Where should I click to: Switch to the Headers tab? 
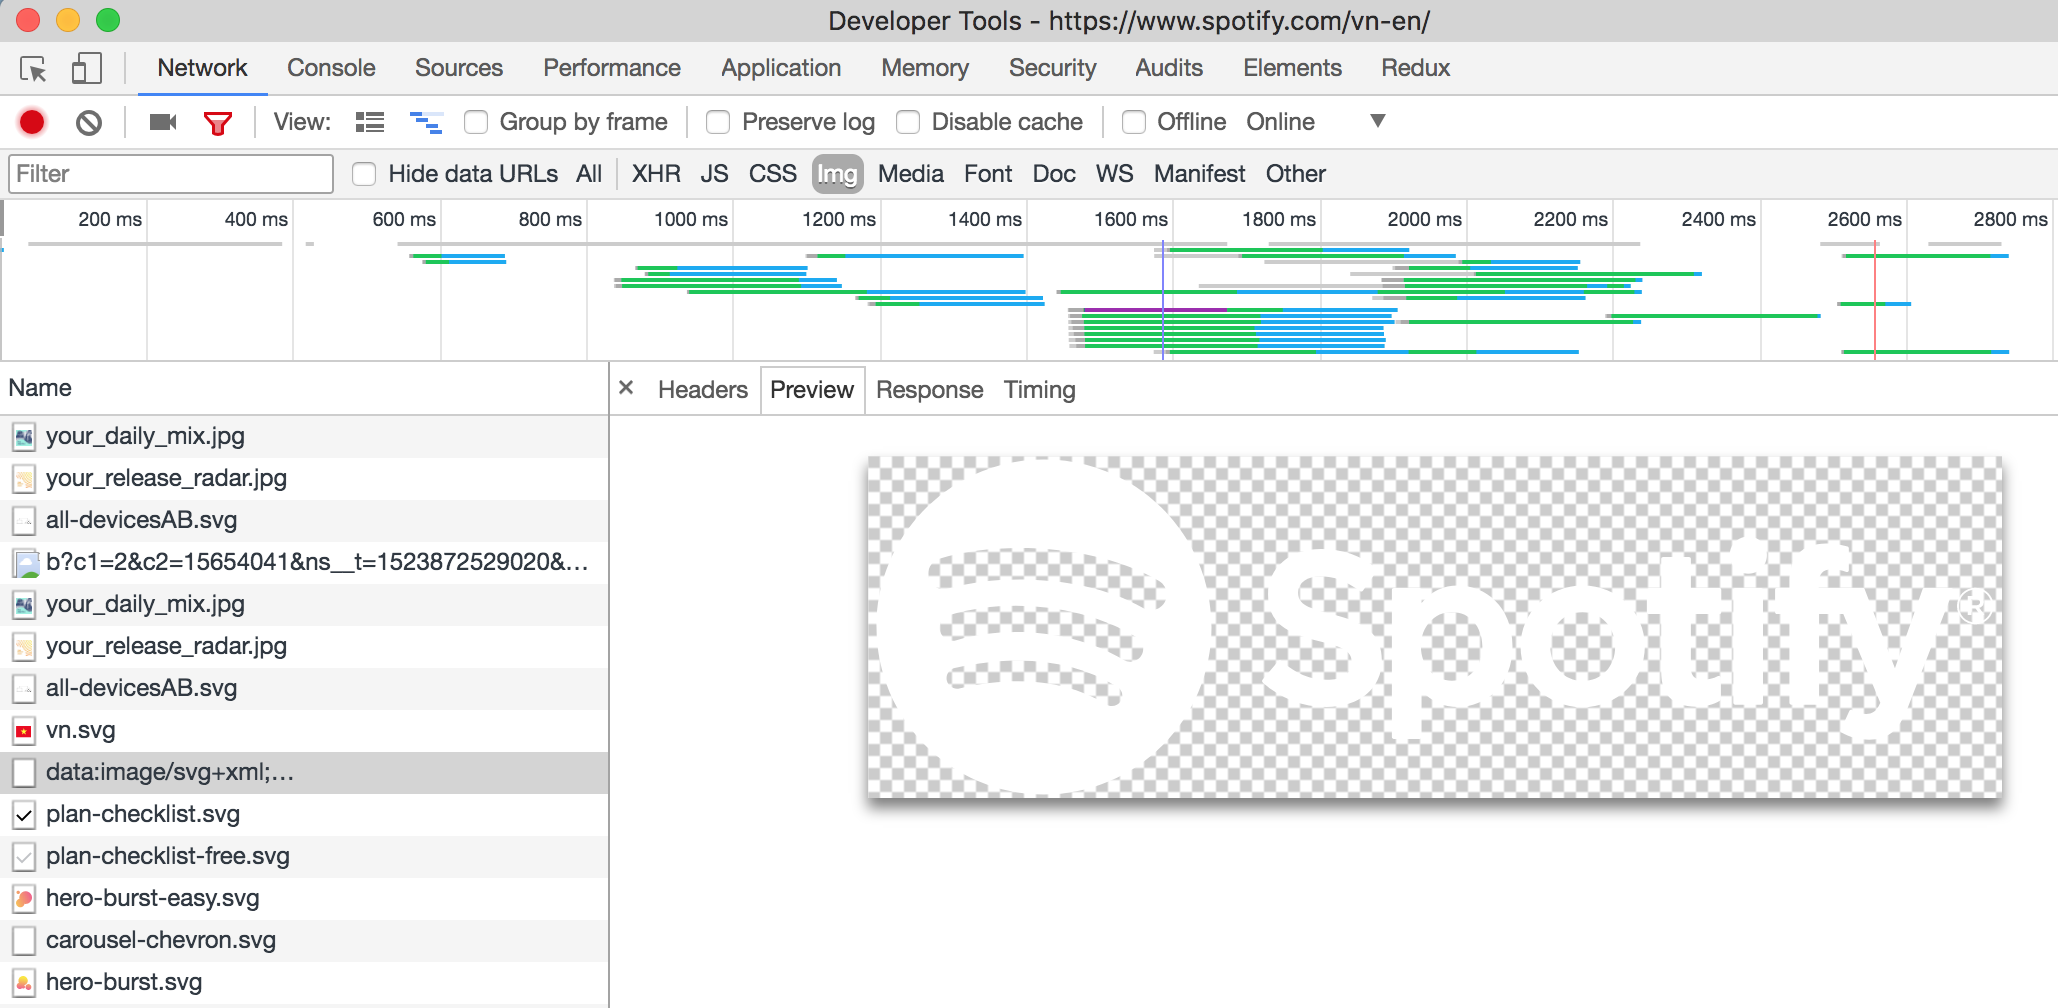(702, 390)
